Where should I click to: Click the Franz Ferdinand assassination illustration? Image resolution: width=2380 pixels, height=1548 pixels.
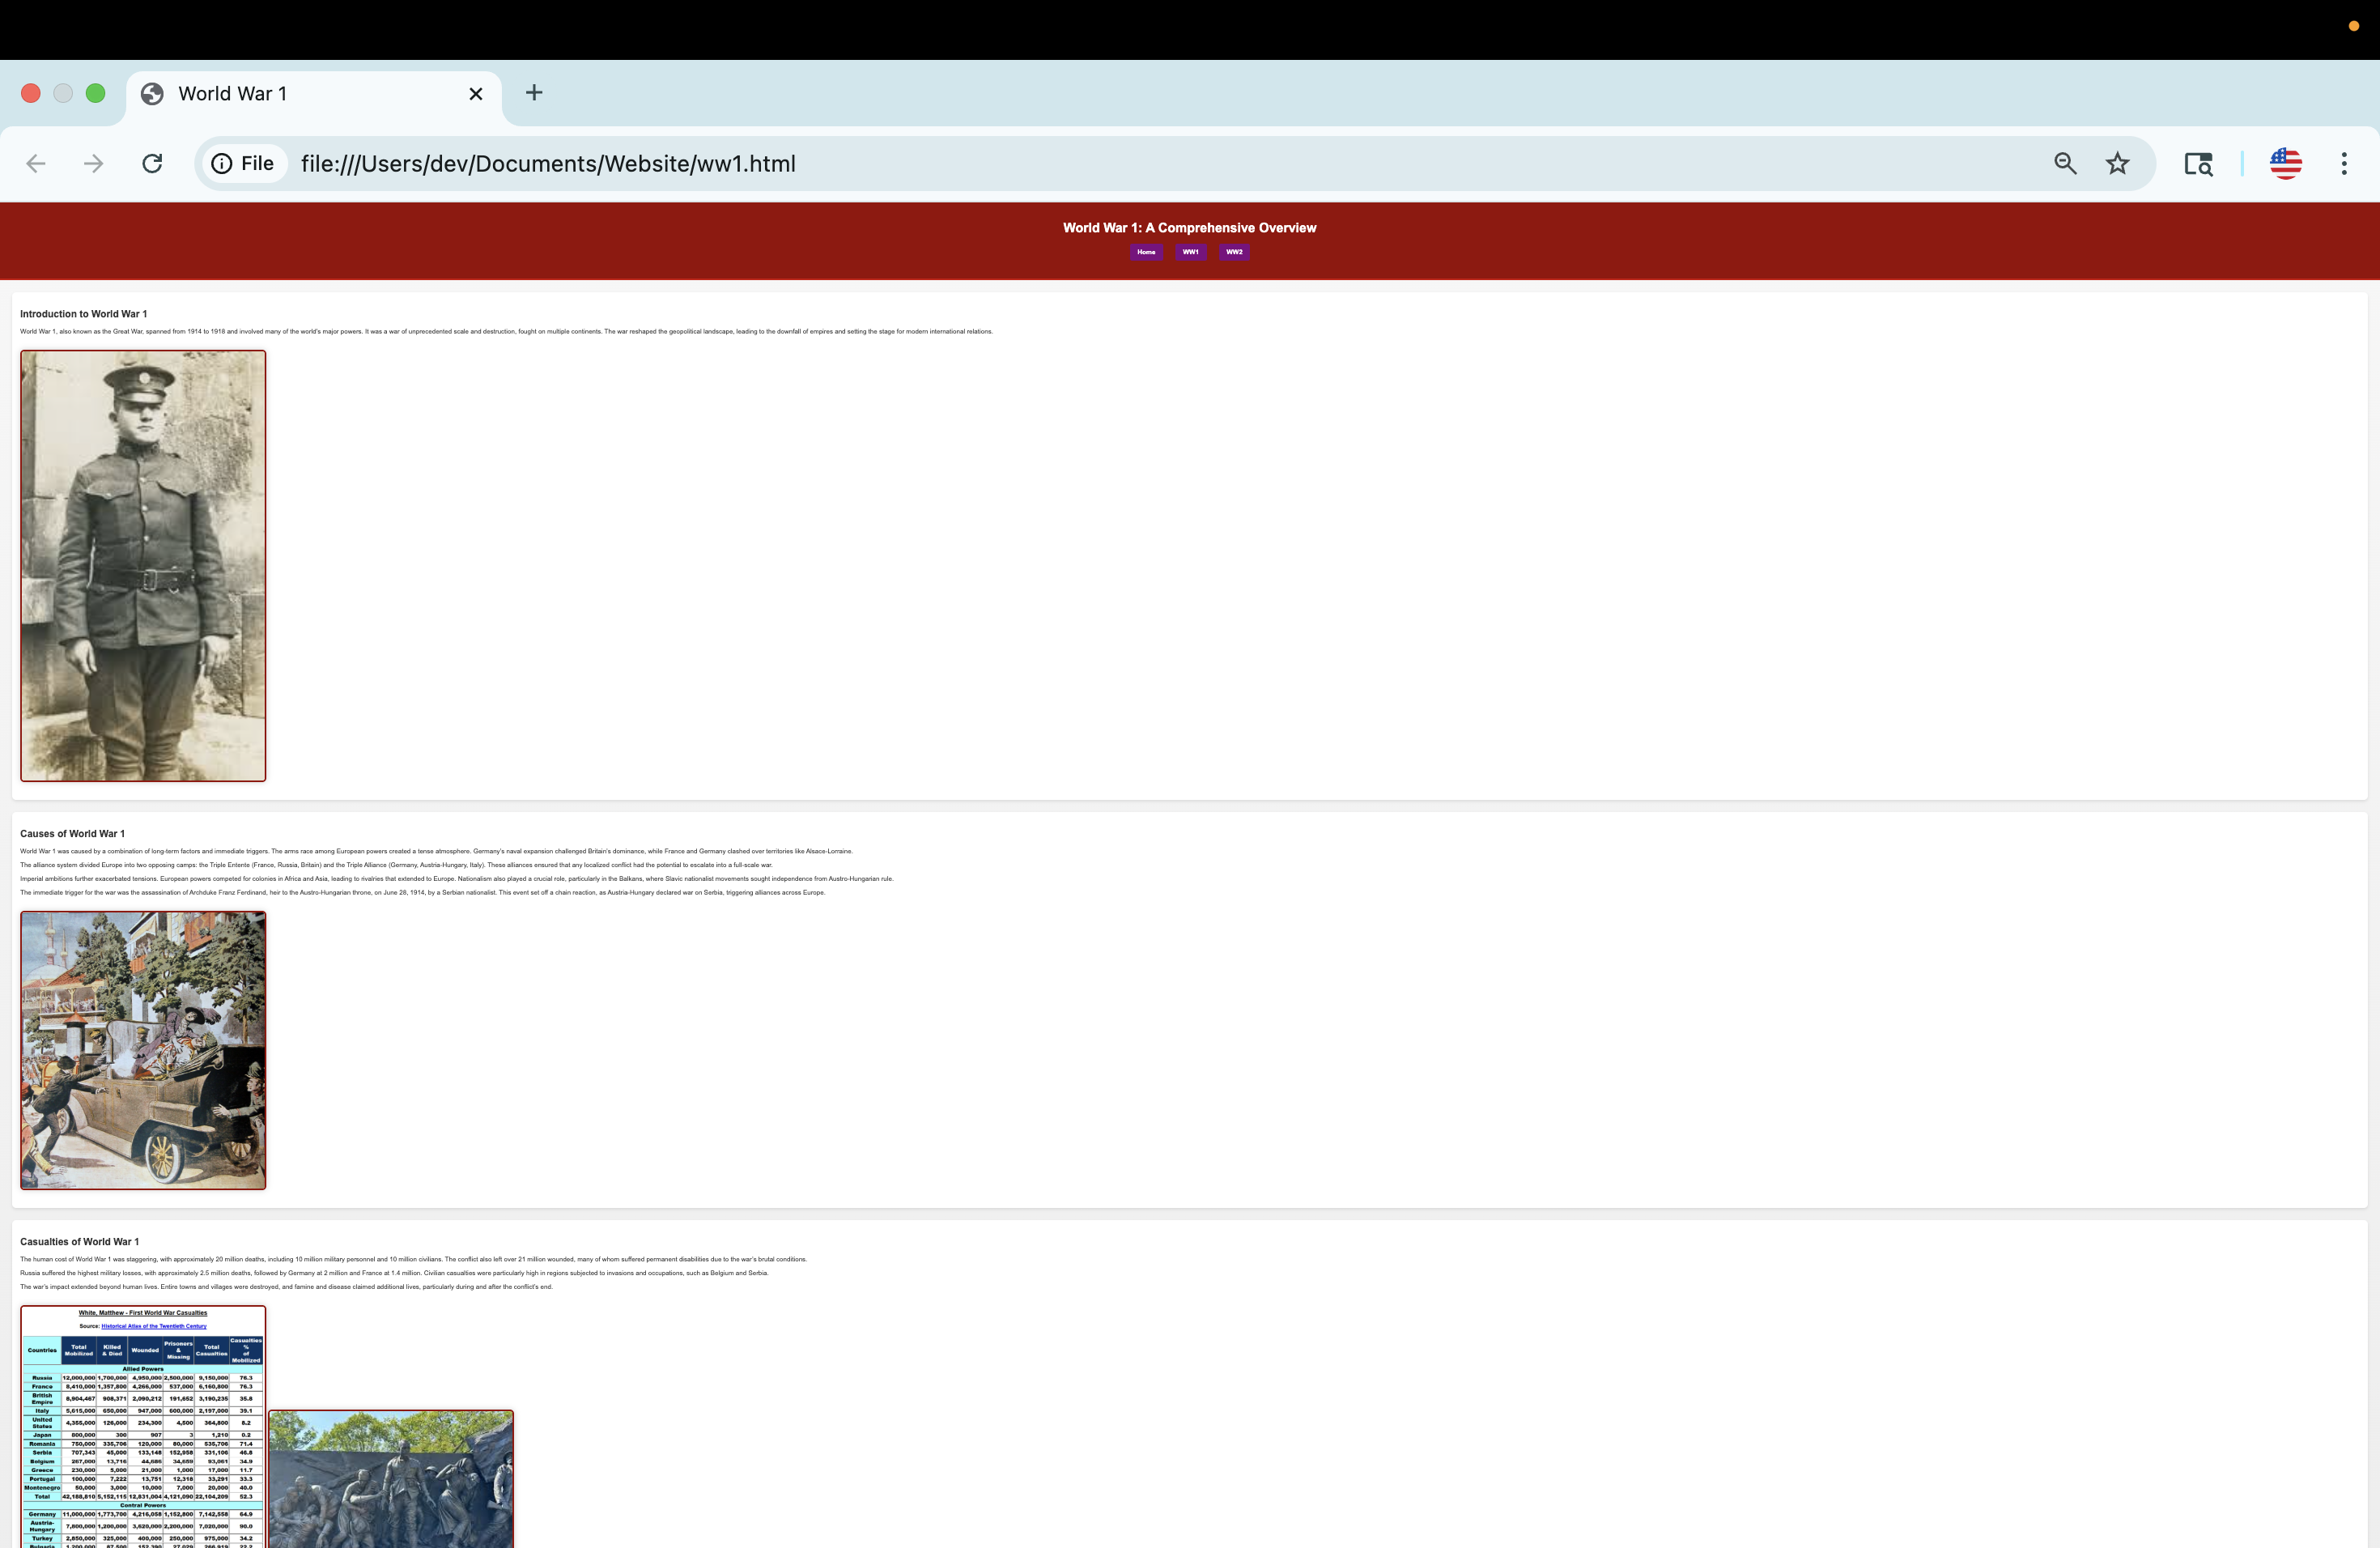(143, 1050)
